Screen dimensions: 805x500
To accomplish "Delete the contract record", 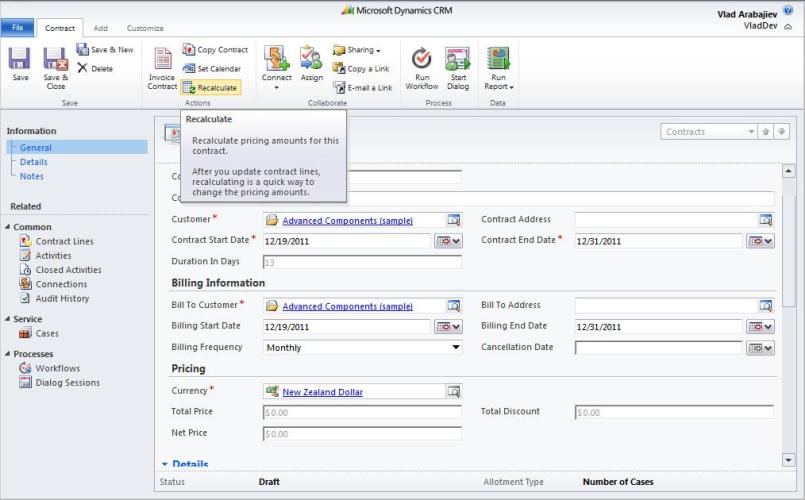I will tap(95, 68).
